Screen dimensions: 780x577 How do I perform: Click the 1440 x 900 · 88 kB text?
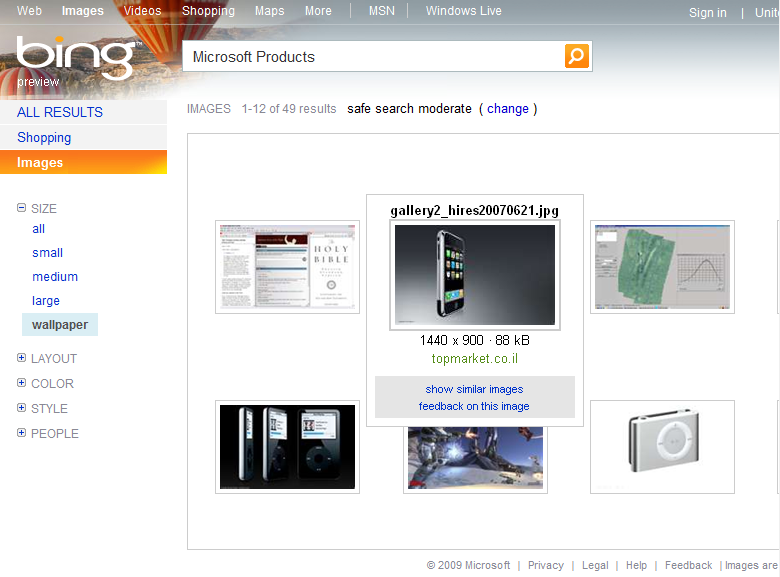coord(475,340)
